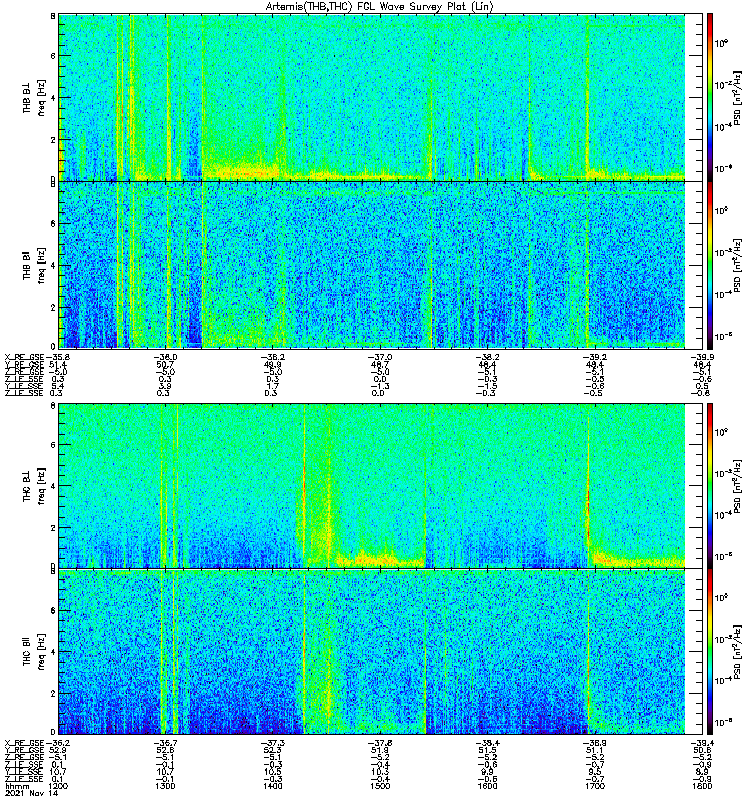Click the color bar beside THB B⊥ panel

point(710,97)
